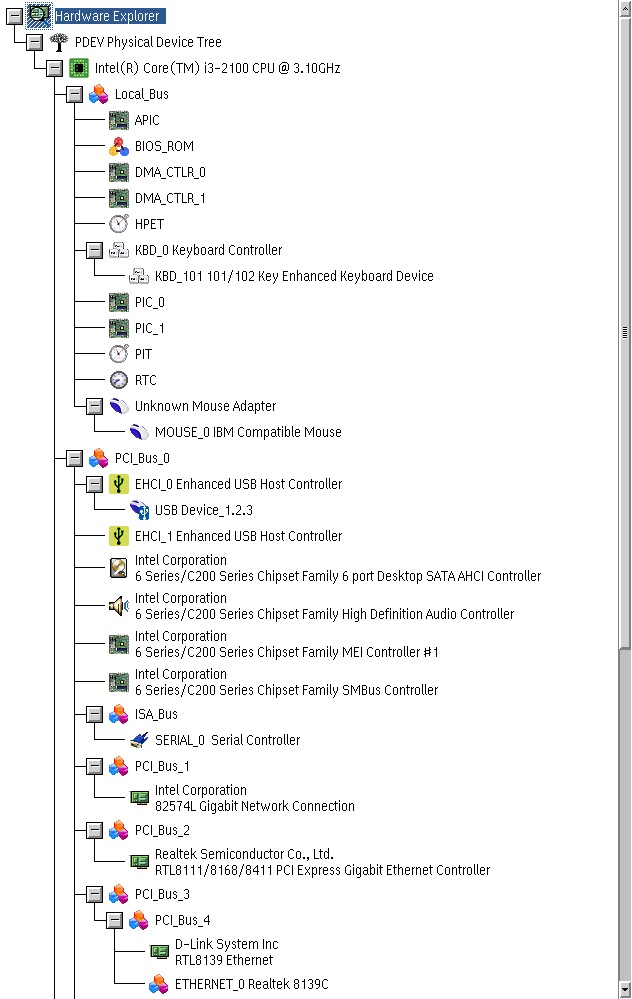The height and width of the screenshot is (999, 632).
Task: Click the EHCI_0 USB Host Controller icon
Action: pos(118,484)
